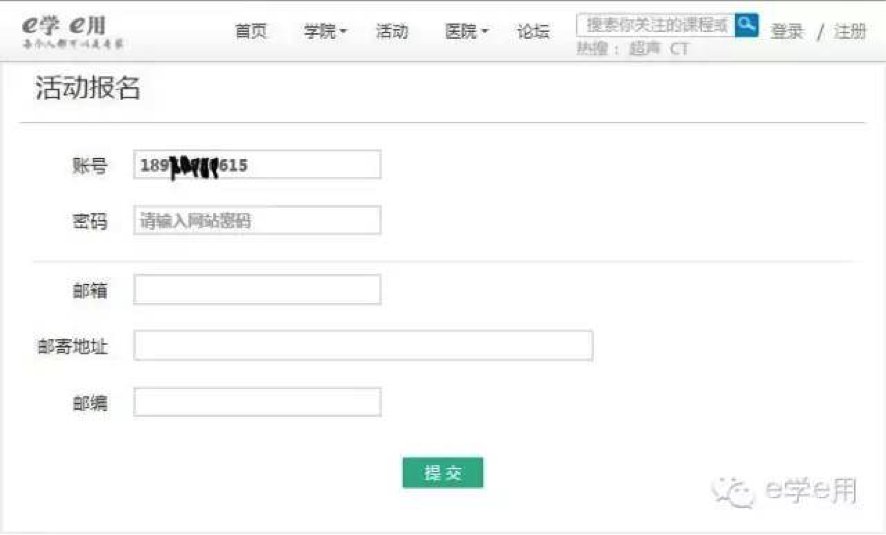Open the 论坛 forum page

533,31
